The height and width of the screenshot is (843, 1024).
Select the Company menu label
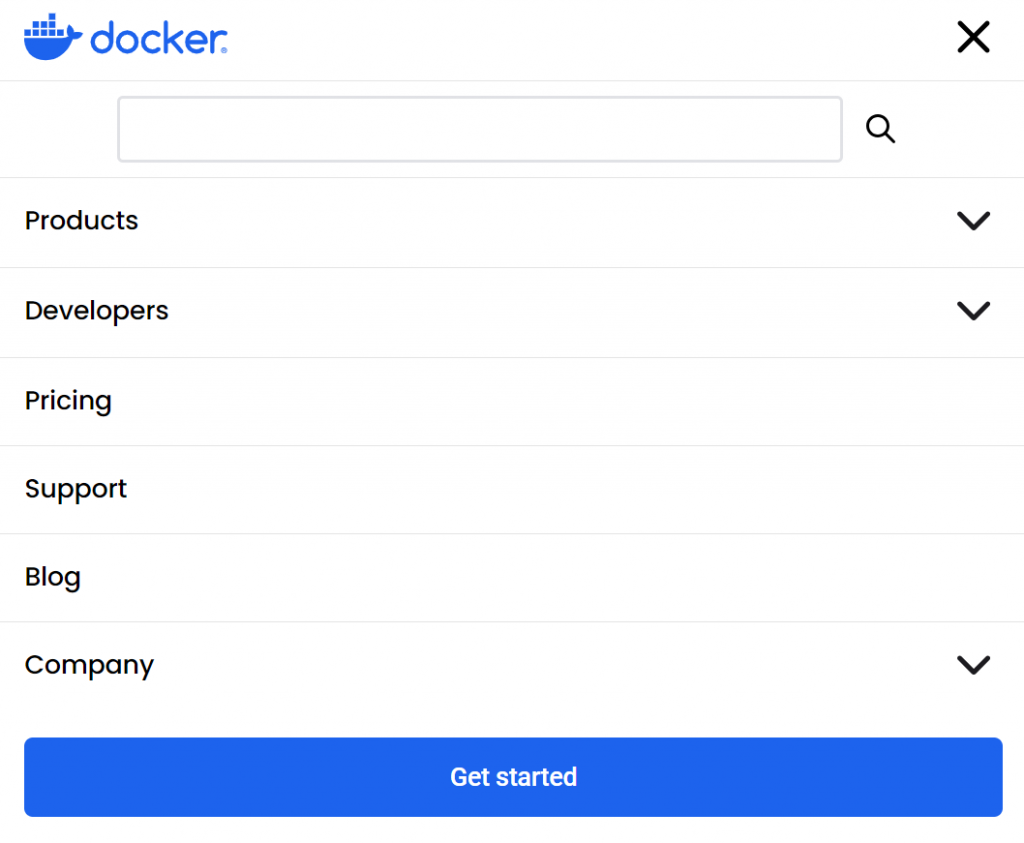click(89, 665)
